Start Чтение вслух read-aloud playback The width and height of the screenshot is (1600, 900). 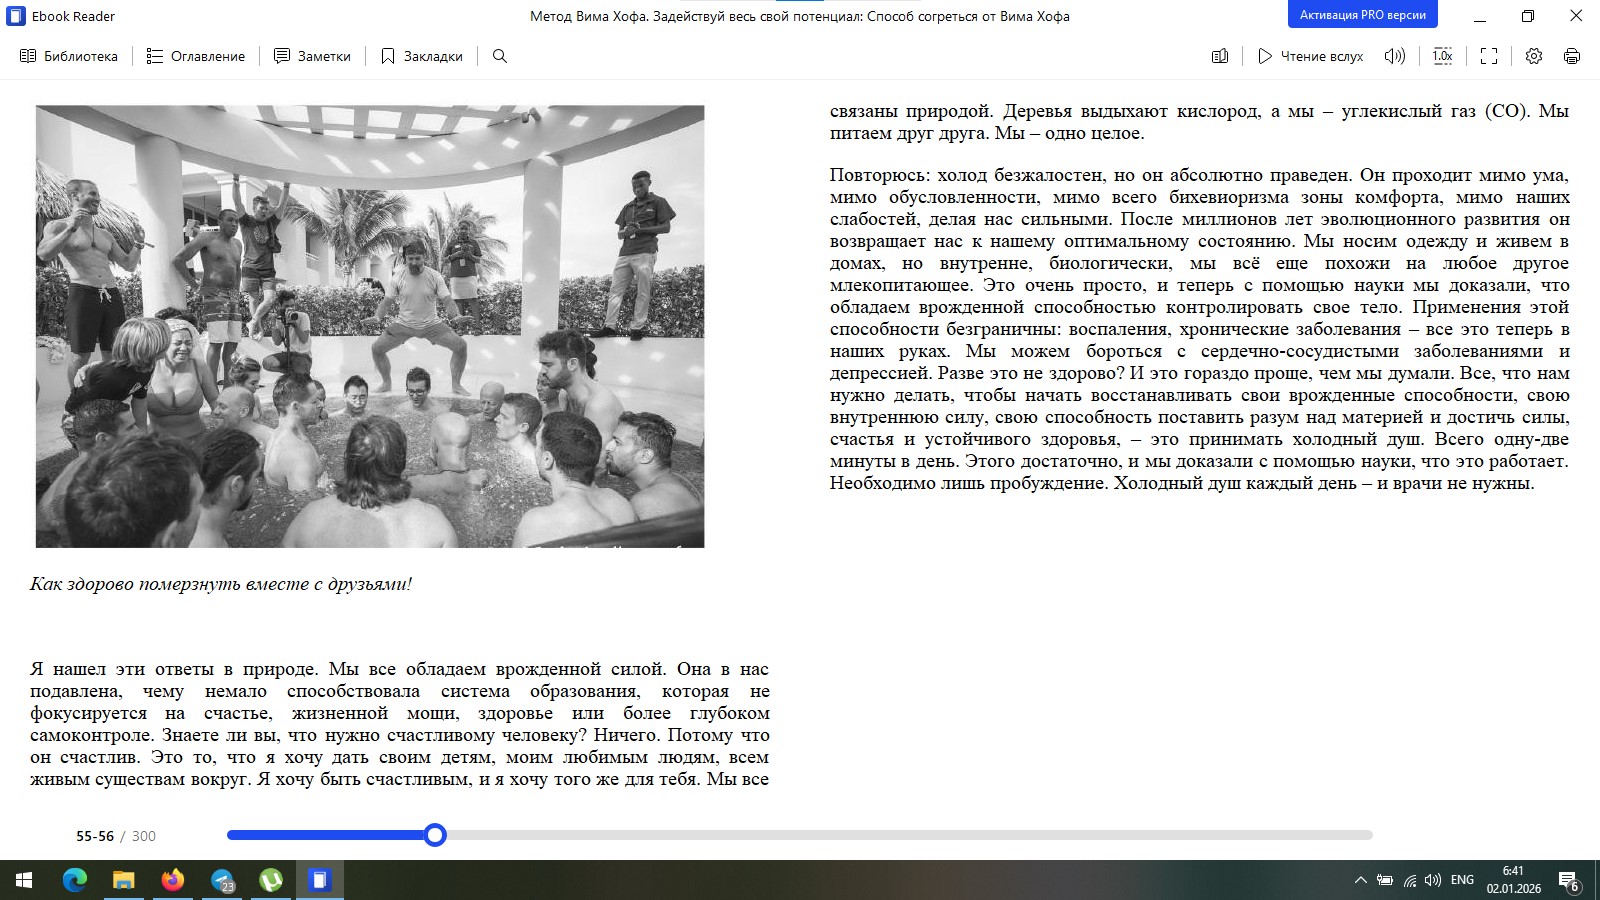(1310, 56)
